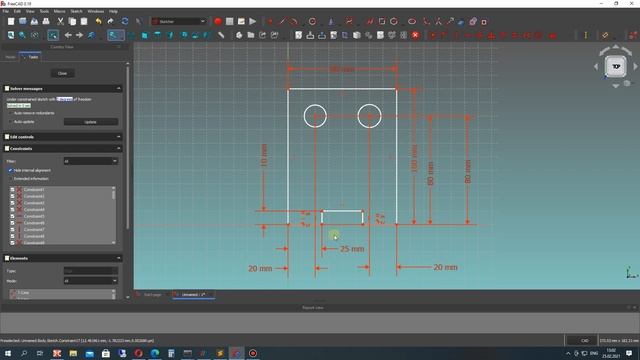Select the sketcher ellipse icon

[x=412, y=22]
